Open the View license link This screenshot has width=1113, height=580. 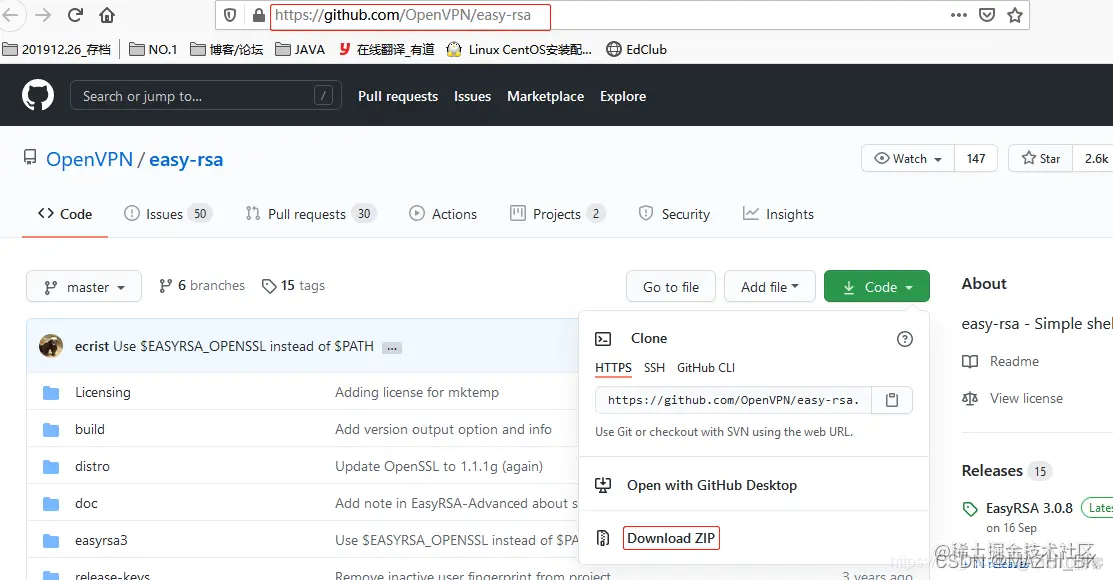tap(1026, 398)
